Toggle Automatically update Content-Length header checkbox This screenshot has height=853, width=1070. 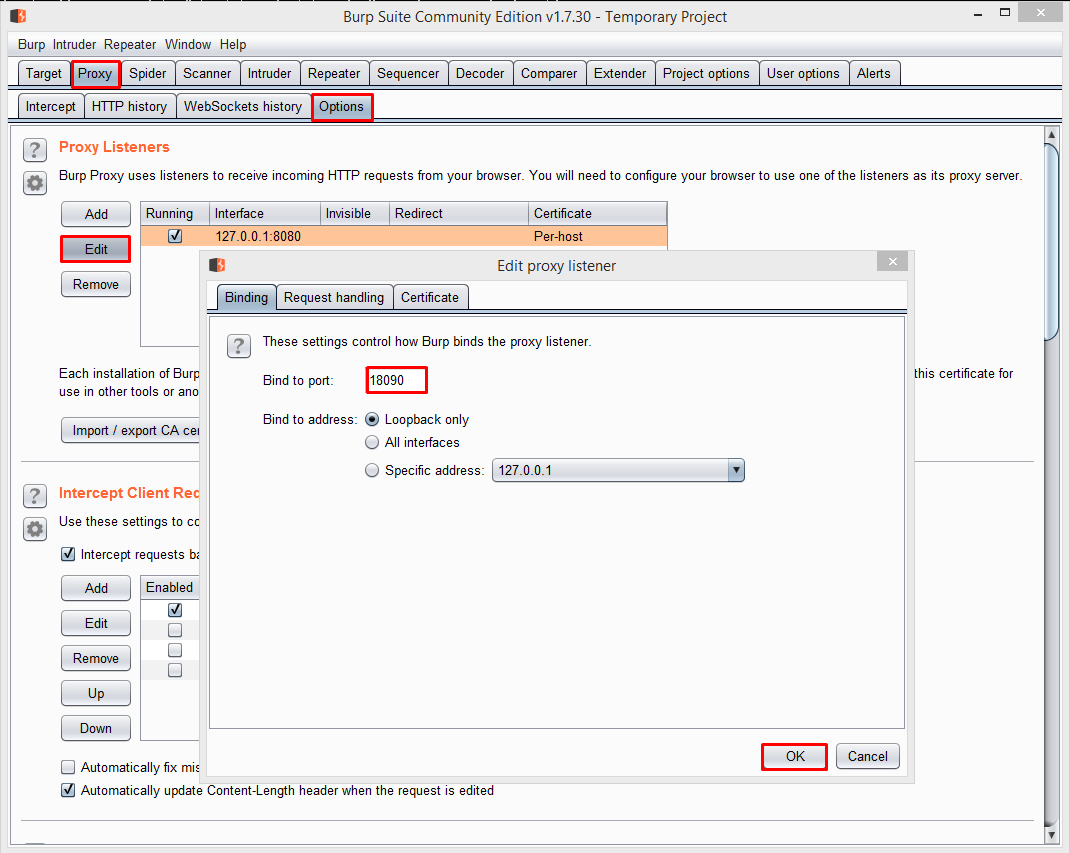[68, 790]
